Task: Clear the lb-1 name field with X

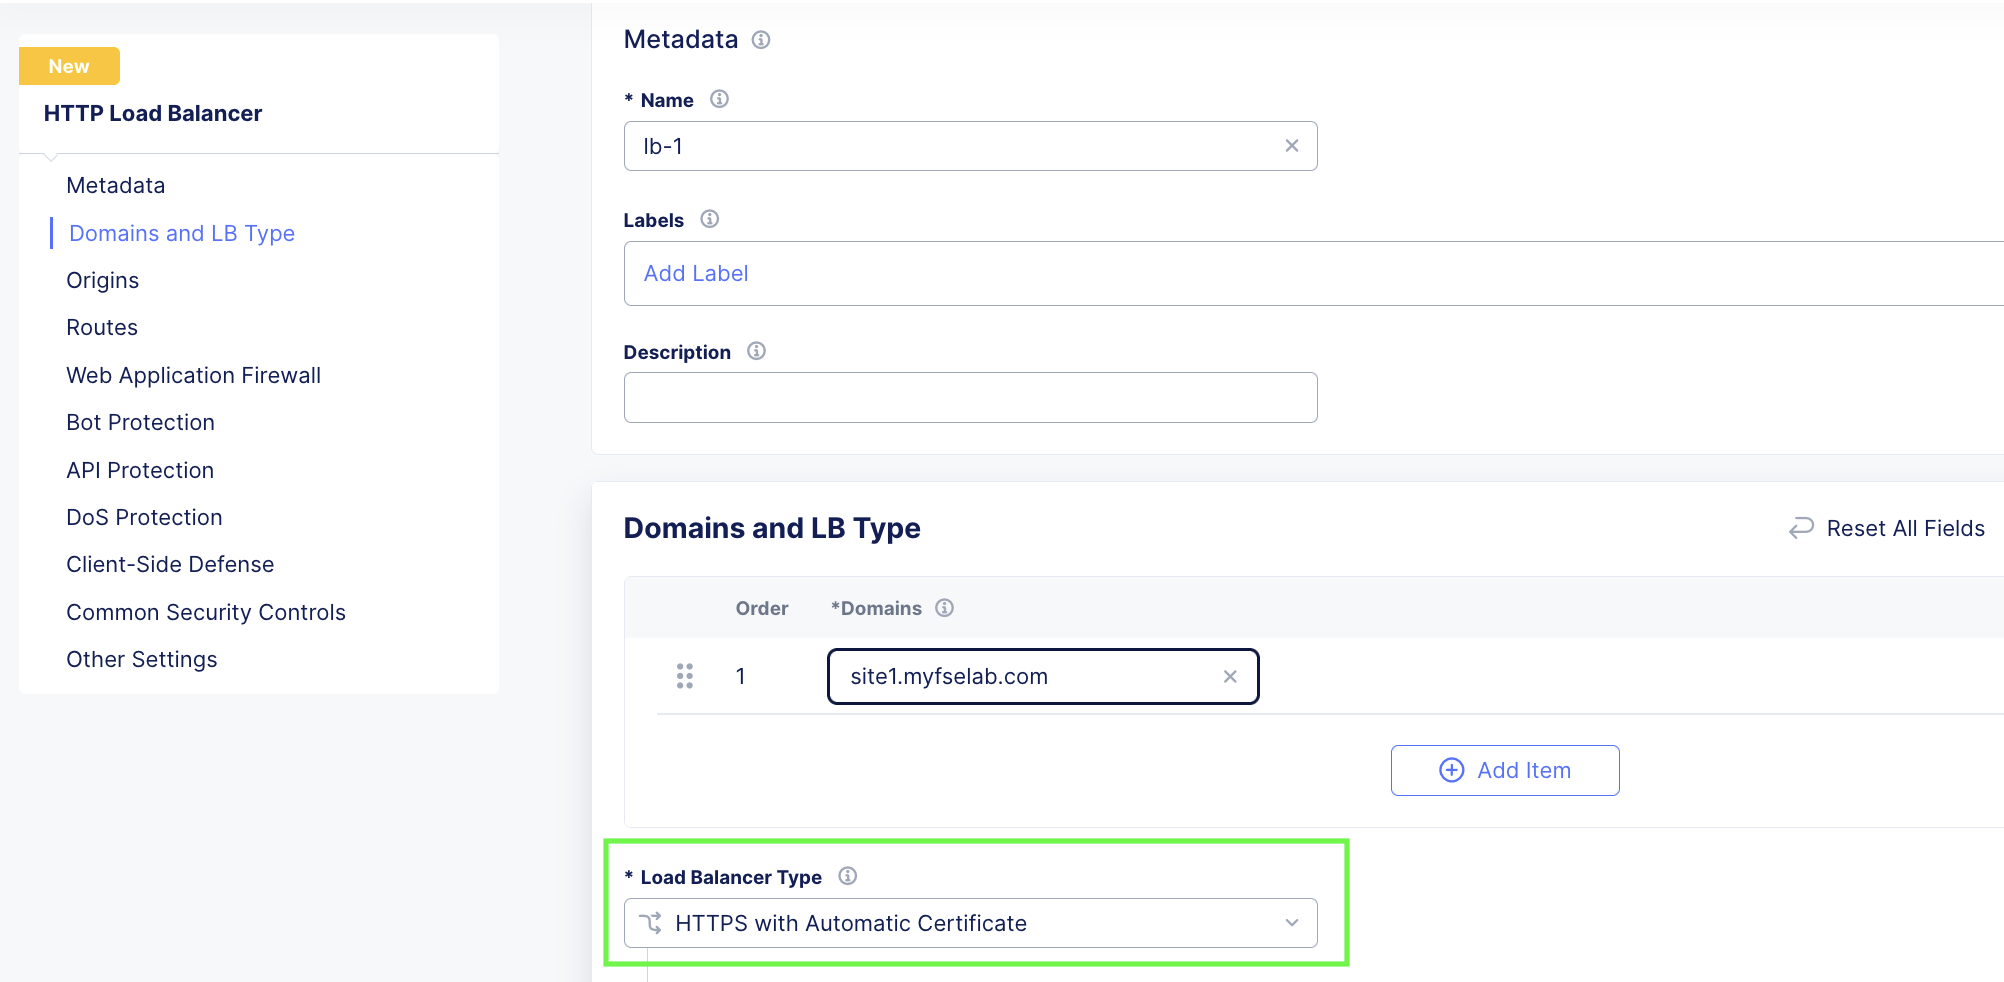Action: 1292,146
